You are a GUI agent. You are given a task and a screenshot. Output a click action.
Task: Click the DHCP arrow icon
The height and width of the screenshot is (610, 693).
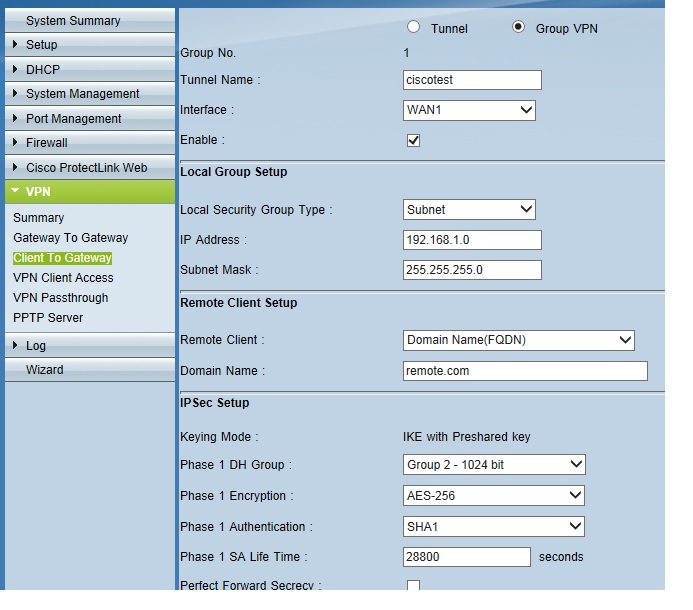coord(15,69)
